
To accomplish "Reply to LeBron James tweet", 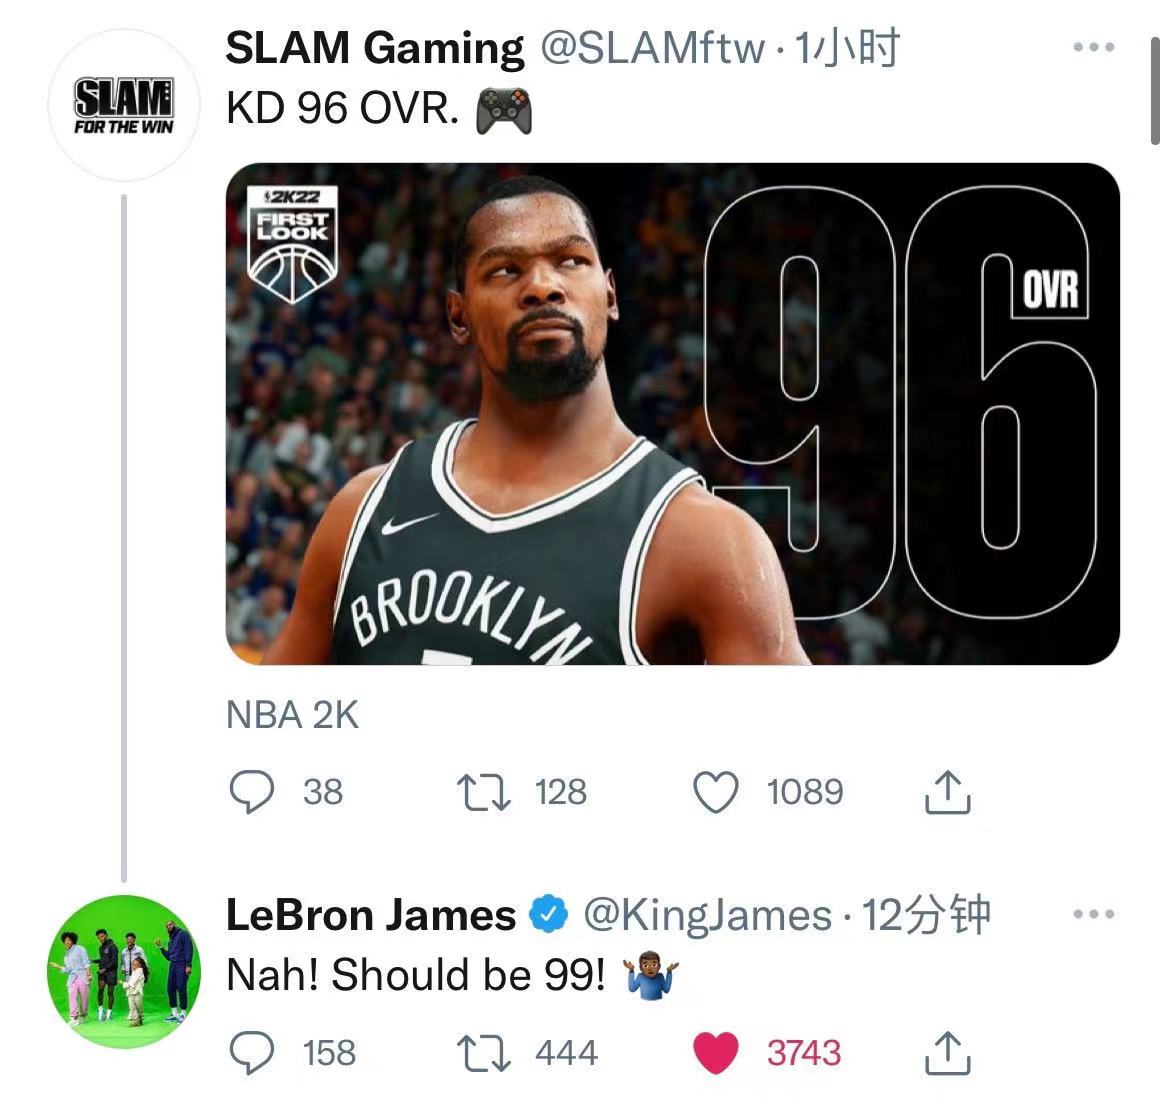I will point(252,1052).
